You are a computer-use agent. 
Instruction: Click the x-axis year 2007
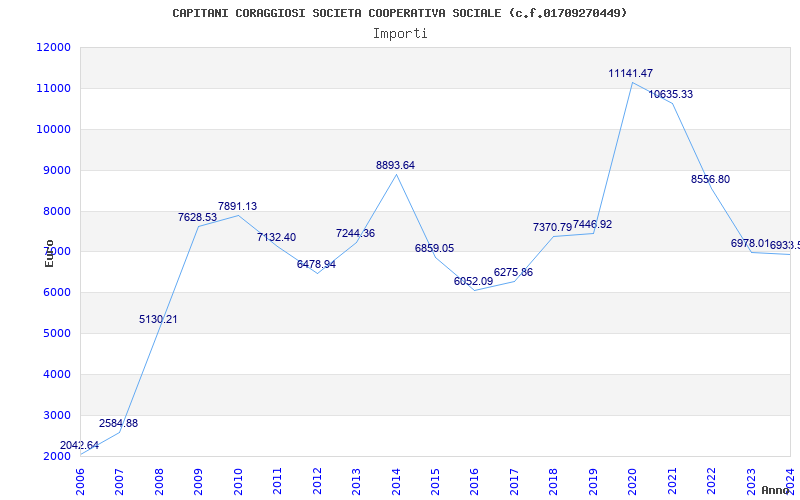coord(119,481)
